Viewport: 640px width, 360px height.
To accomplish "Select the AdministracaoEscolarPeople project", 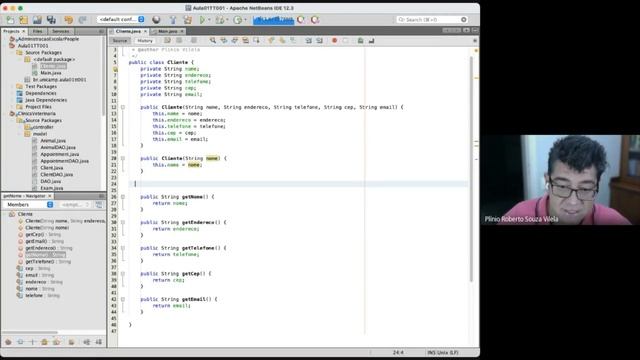I will [x=48, y=39].
